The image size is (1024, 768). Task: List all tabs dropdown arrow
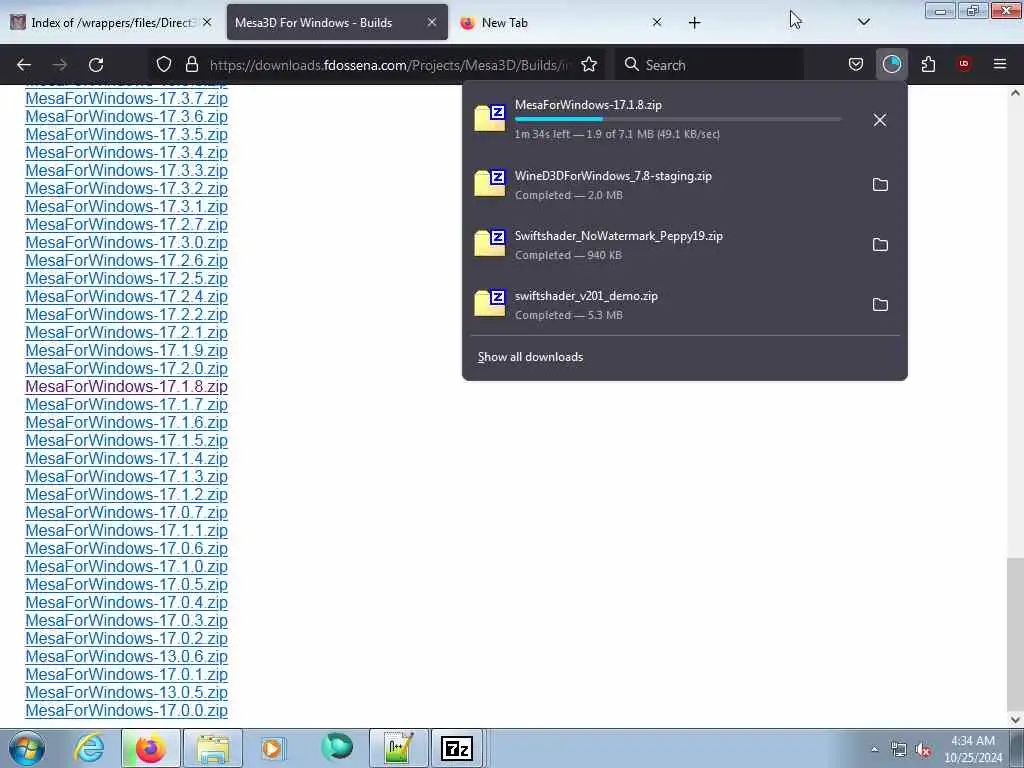863,22
